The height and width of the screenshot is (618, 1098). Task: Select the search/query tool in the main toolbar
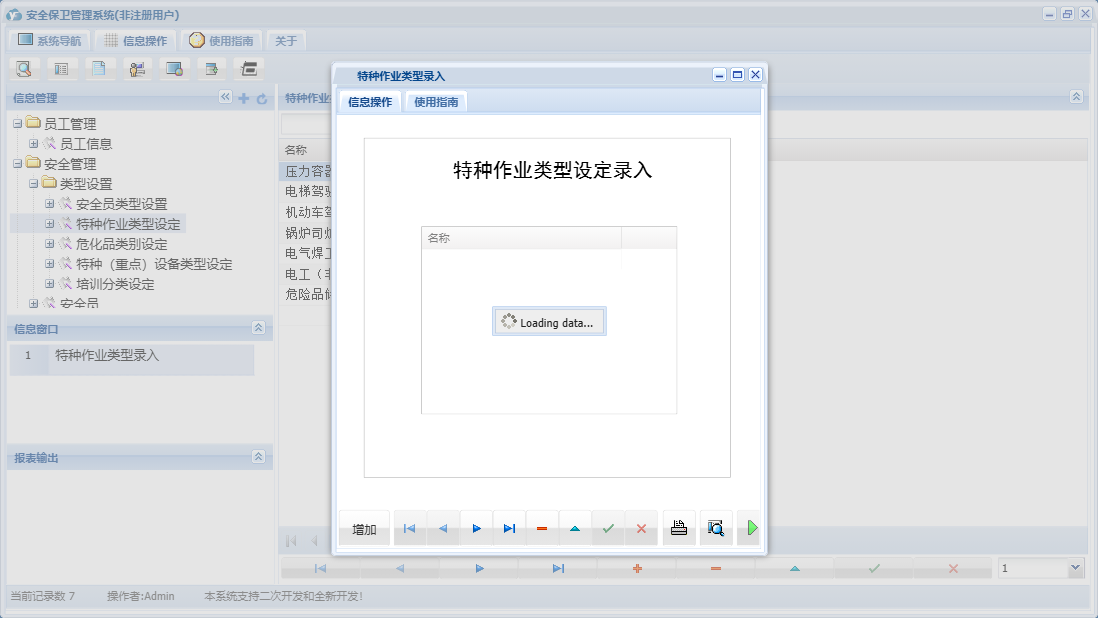coord(25,68)
